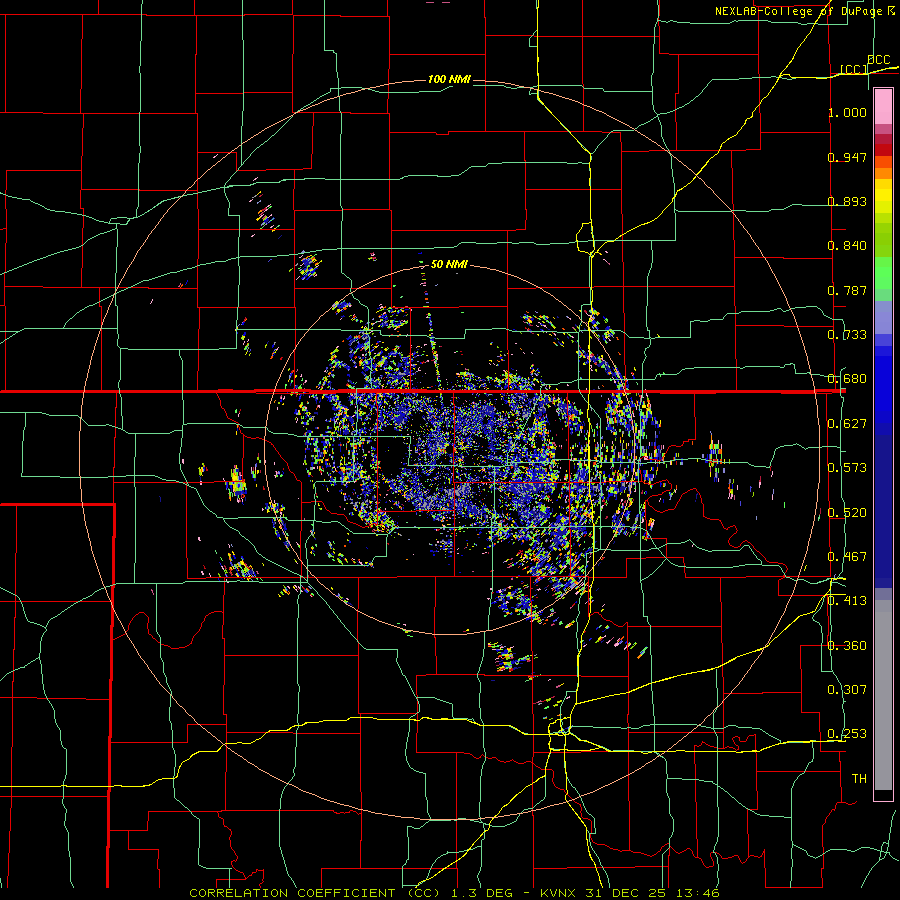Click the 0.360 scale label
The width and height of the screenshot is (900, 900).
tap(847, 646)
